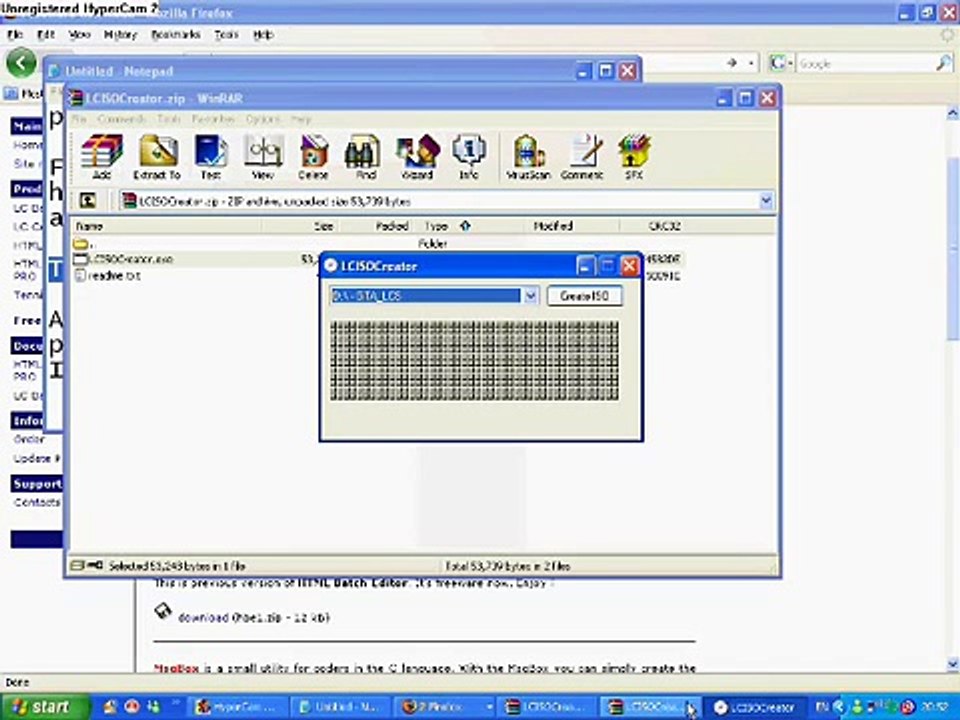Image resolution: width=960 pixels, height=720 pixels.
Task: Open WinRAR Favorites menu
Action: pyautogui.click(x=213, y=119)
